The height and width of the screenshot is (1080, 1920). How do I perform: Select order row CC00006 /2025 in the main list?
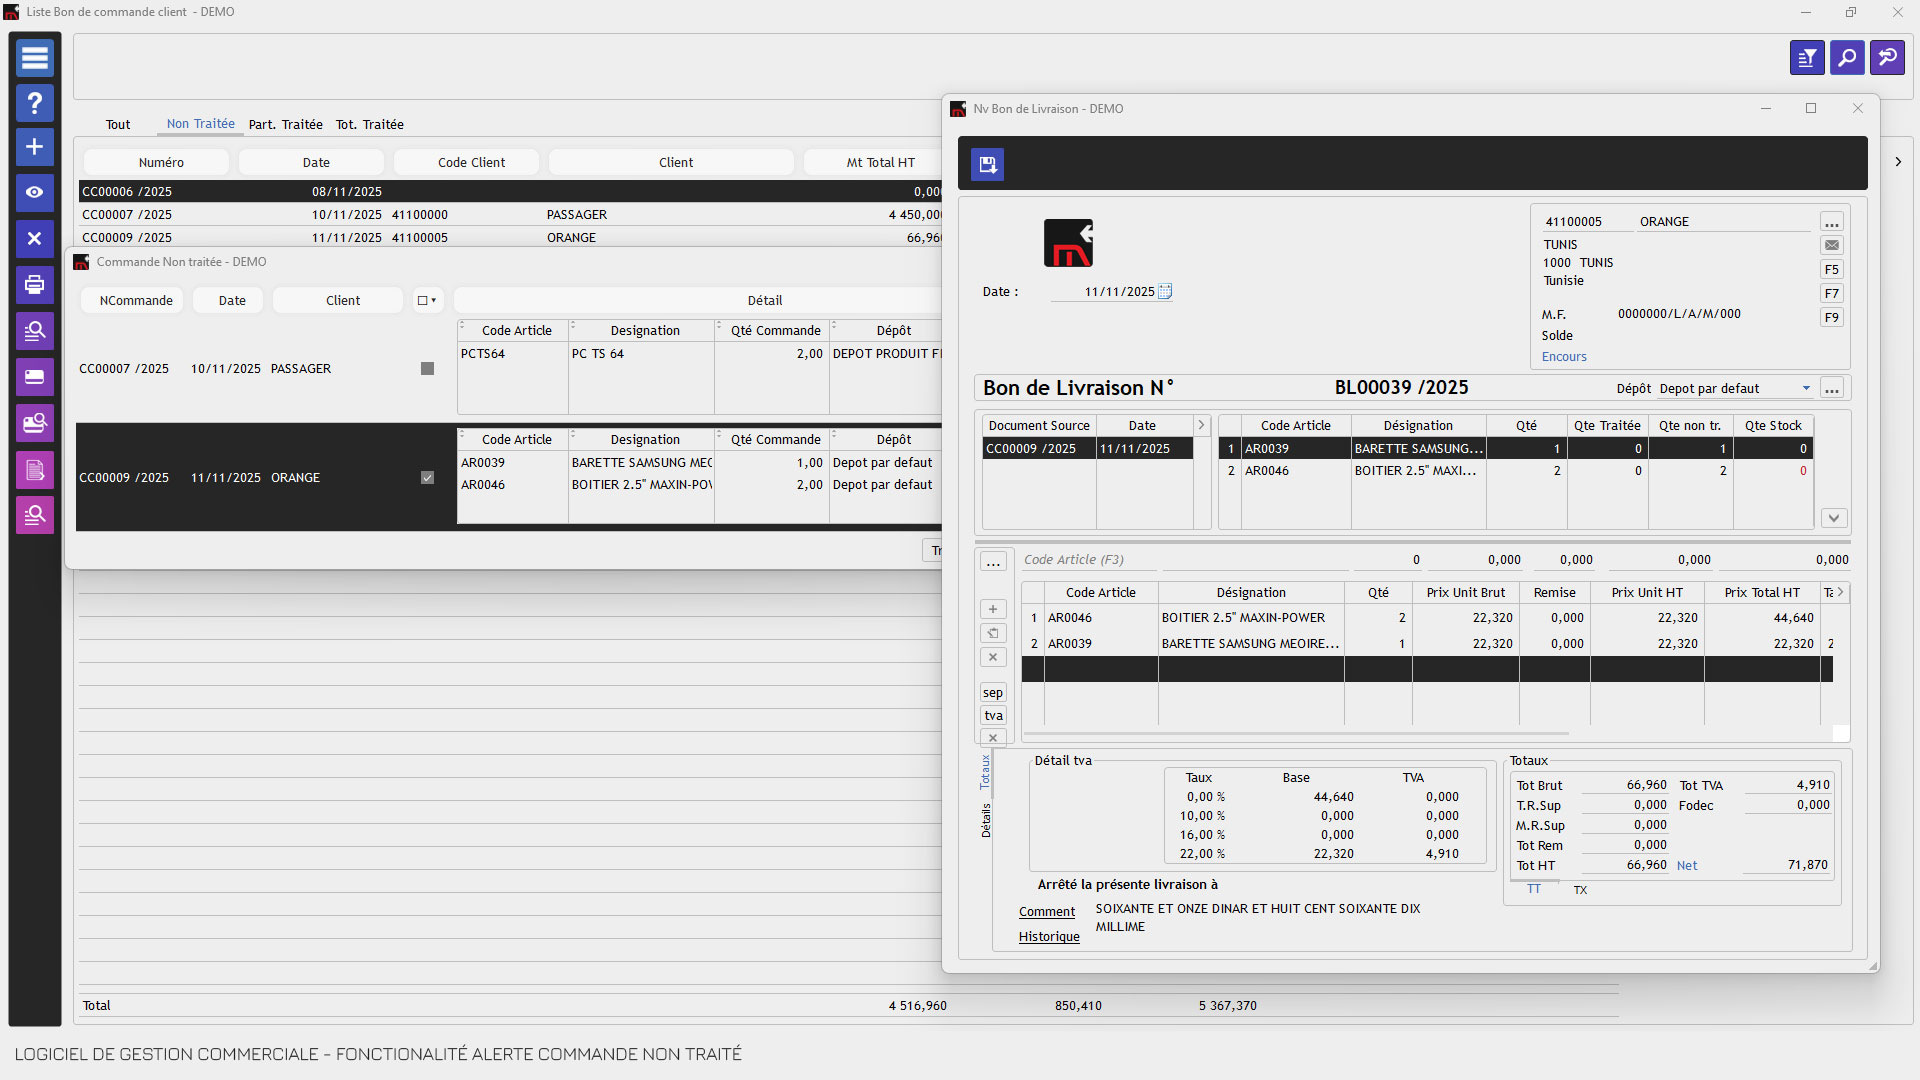point(510,191)
